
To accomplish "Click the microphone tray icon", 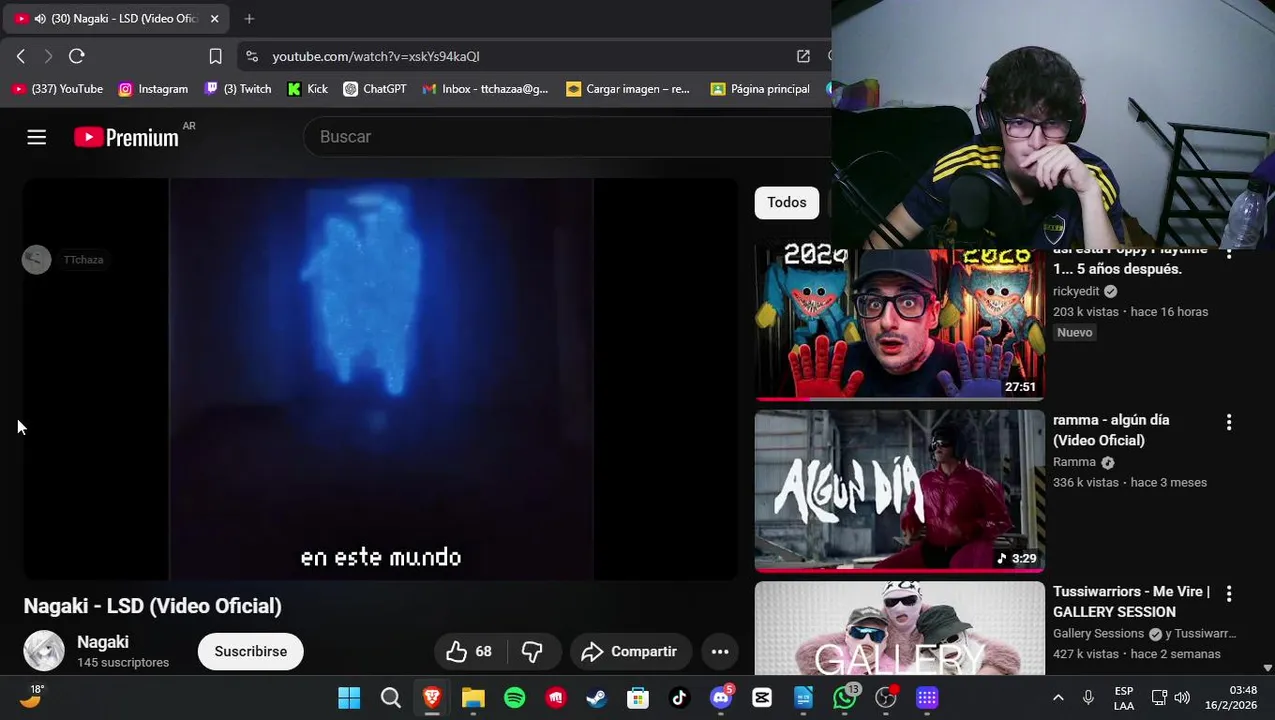I will click(1088, 698).
